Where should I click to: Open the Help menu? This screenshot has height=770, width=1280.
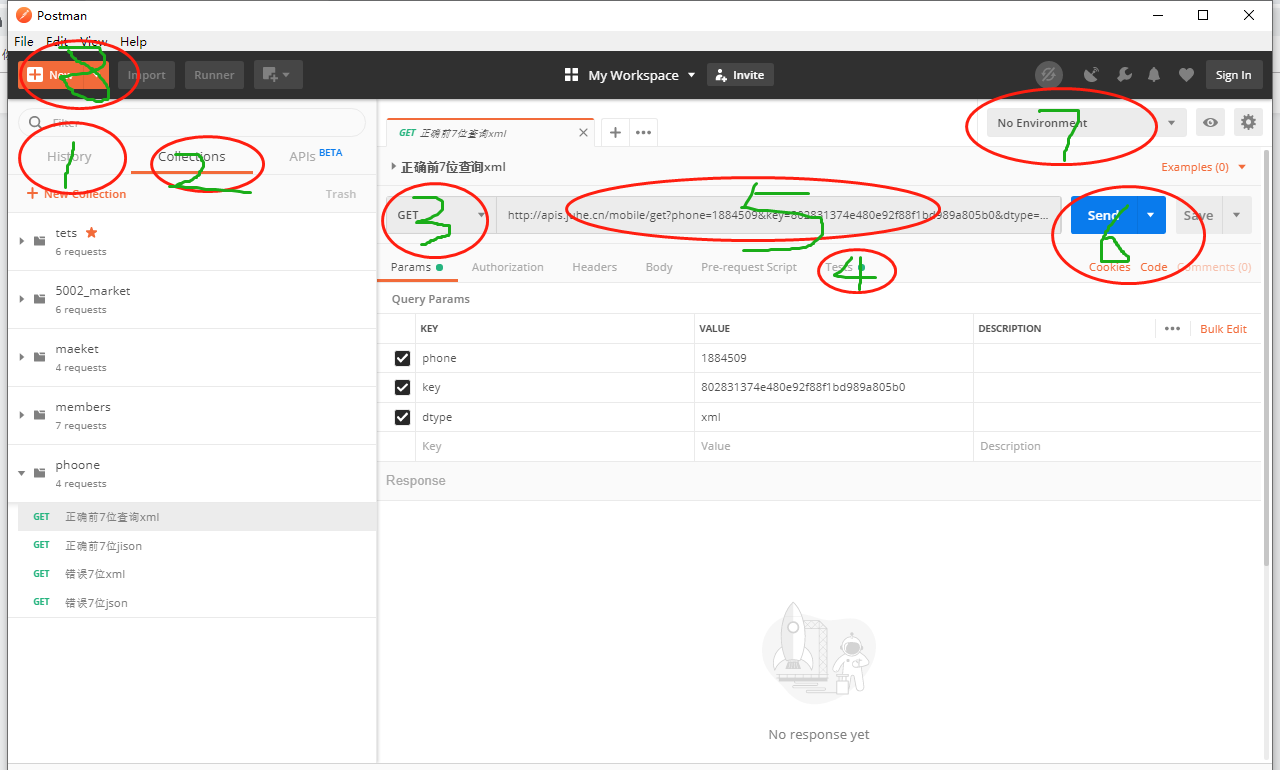[133, 42]
